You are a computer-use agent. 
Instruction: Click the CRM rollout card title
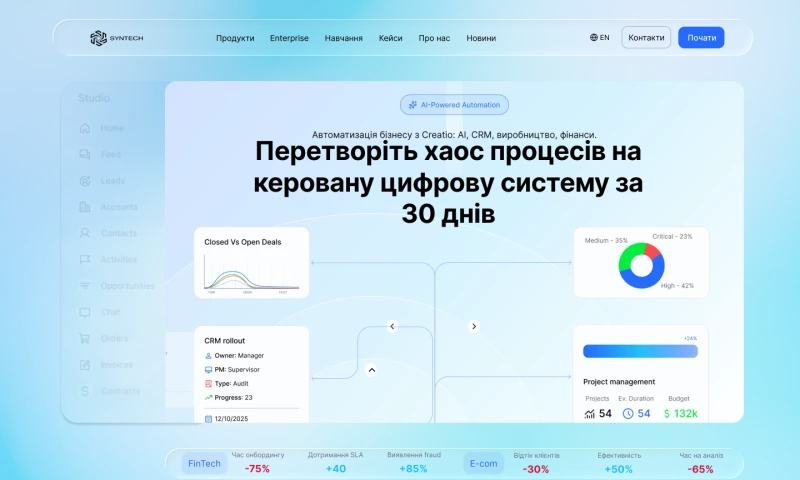pyautogui.click(x=224, y=341)
